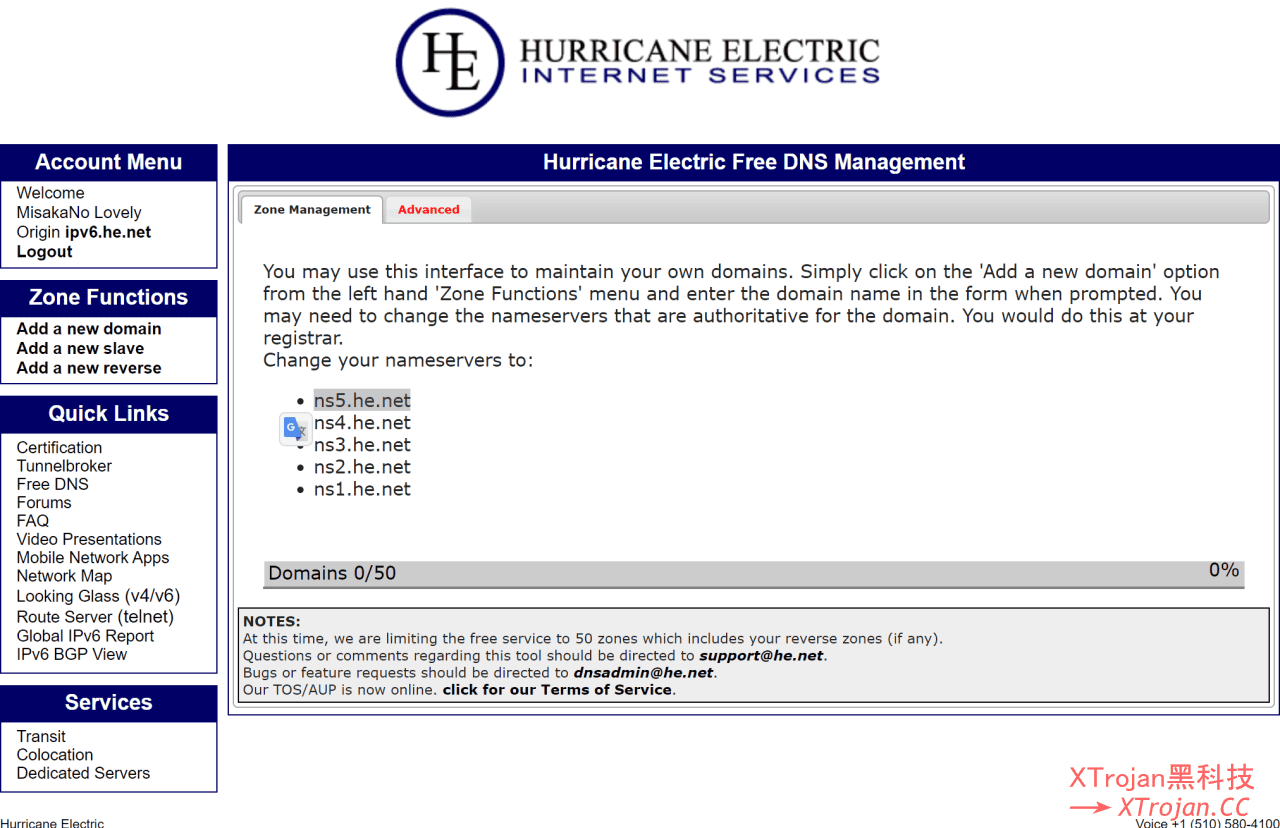Visit the Forums link
The image size is (1280, 828).
pos(44,503)
